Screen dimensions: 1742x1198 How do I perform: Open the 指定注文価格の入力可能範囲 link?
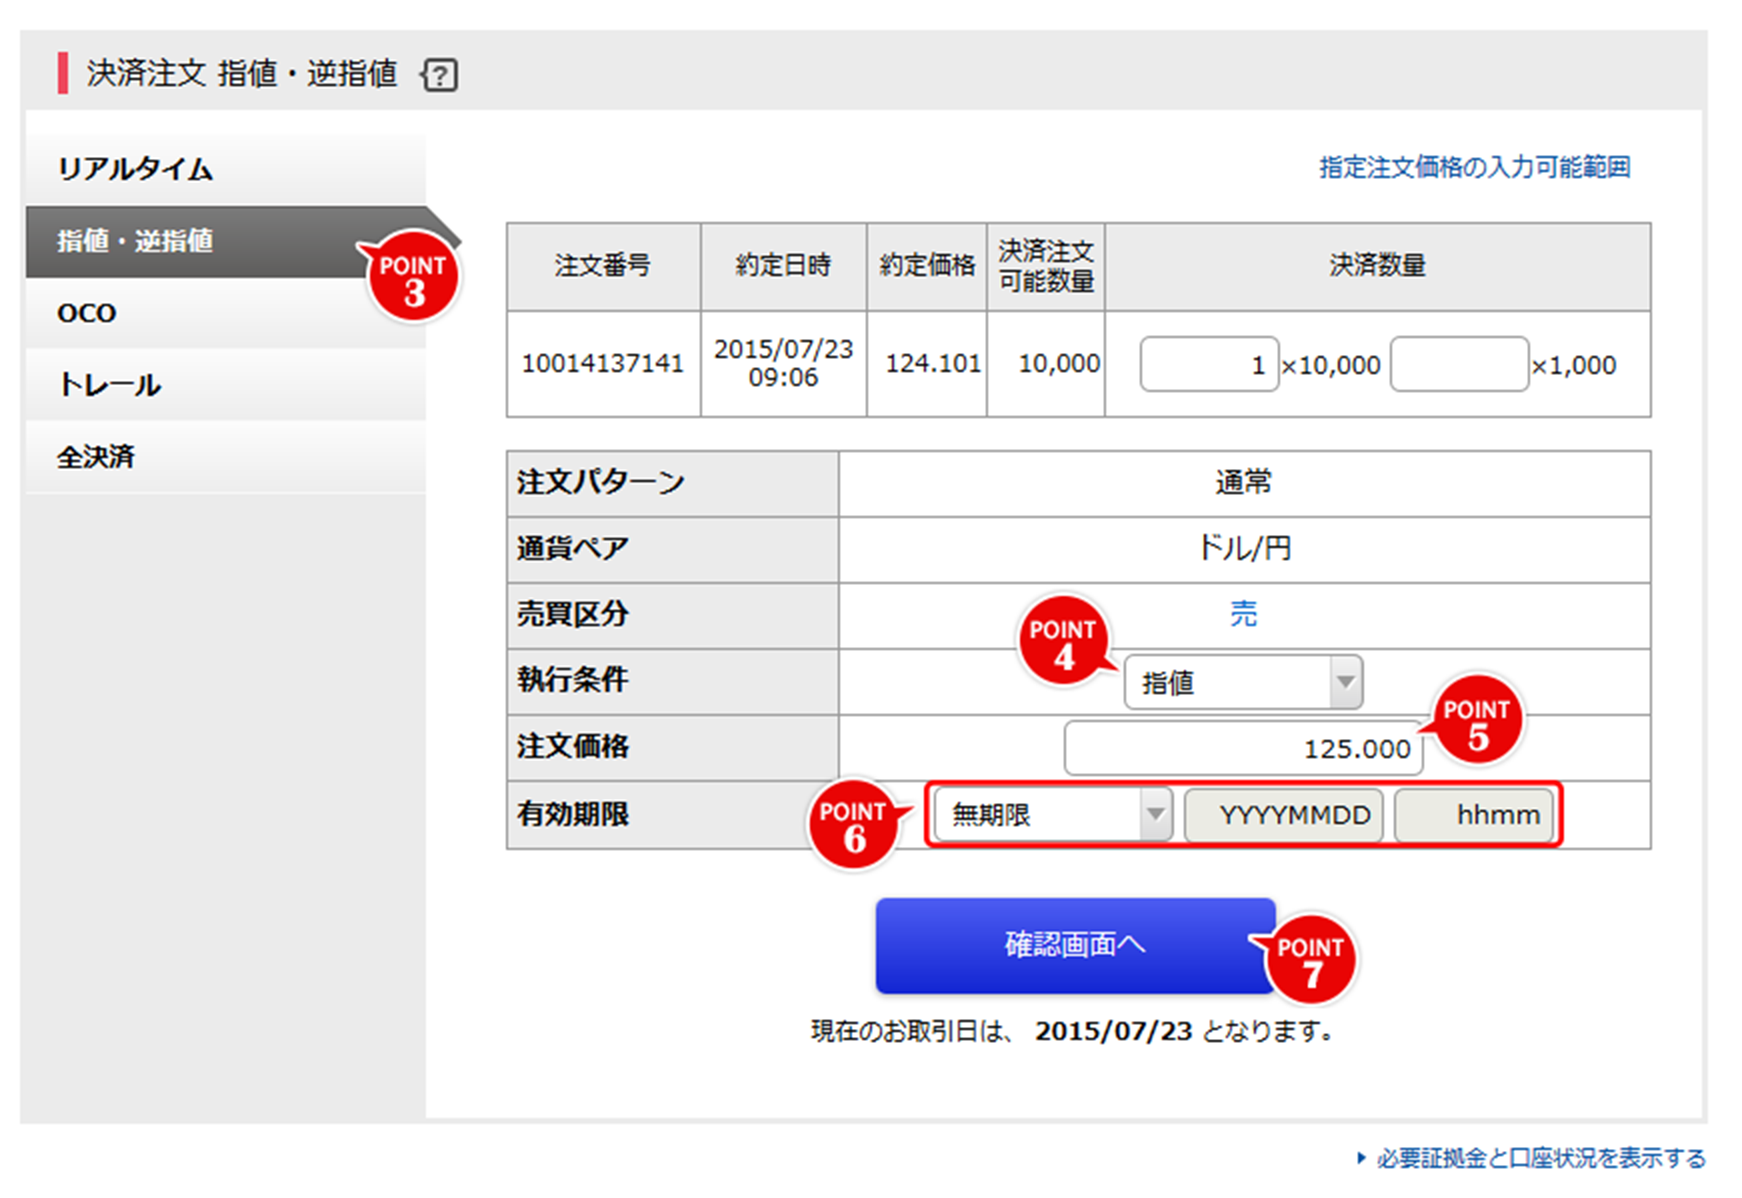[x=1474, y=167]
